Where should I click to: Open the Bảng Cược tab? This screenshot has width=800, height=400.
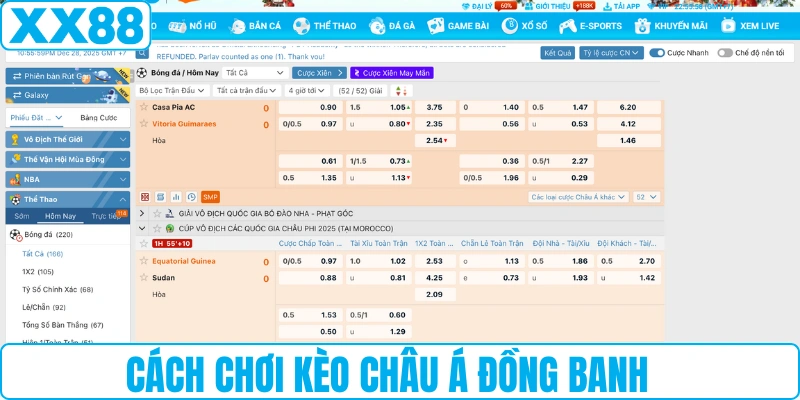pyautogui.click(x=98, y=118)
